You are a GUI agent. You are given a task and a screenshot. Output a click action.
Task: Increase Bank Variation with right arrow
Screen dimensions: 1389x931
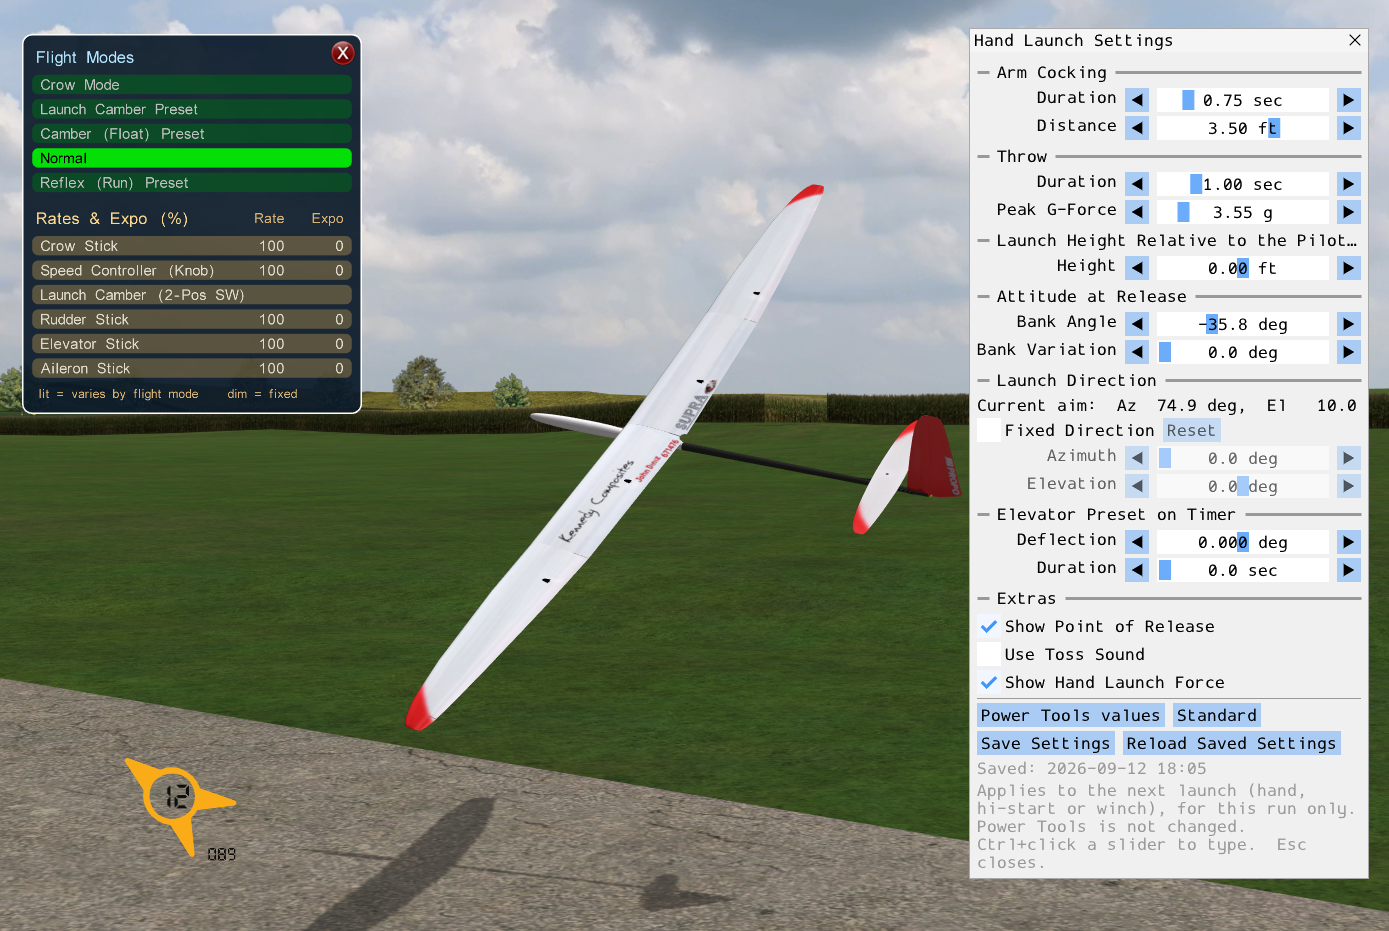tap(1349, 352)
